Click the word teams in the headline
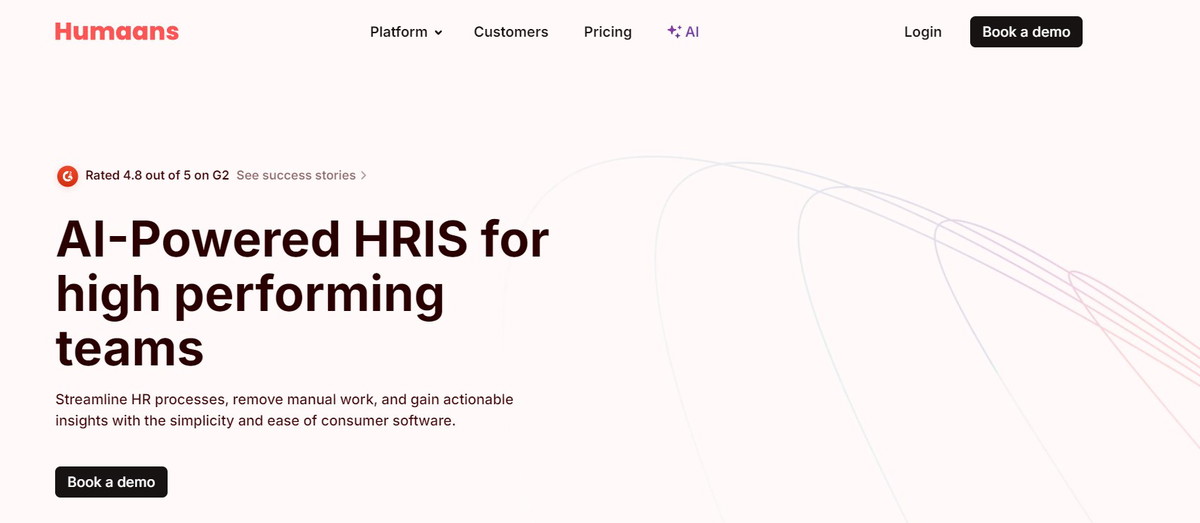This screenshot has height=523, width=1200. (130, 347)
